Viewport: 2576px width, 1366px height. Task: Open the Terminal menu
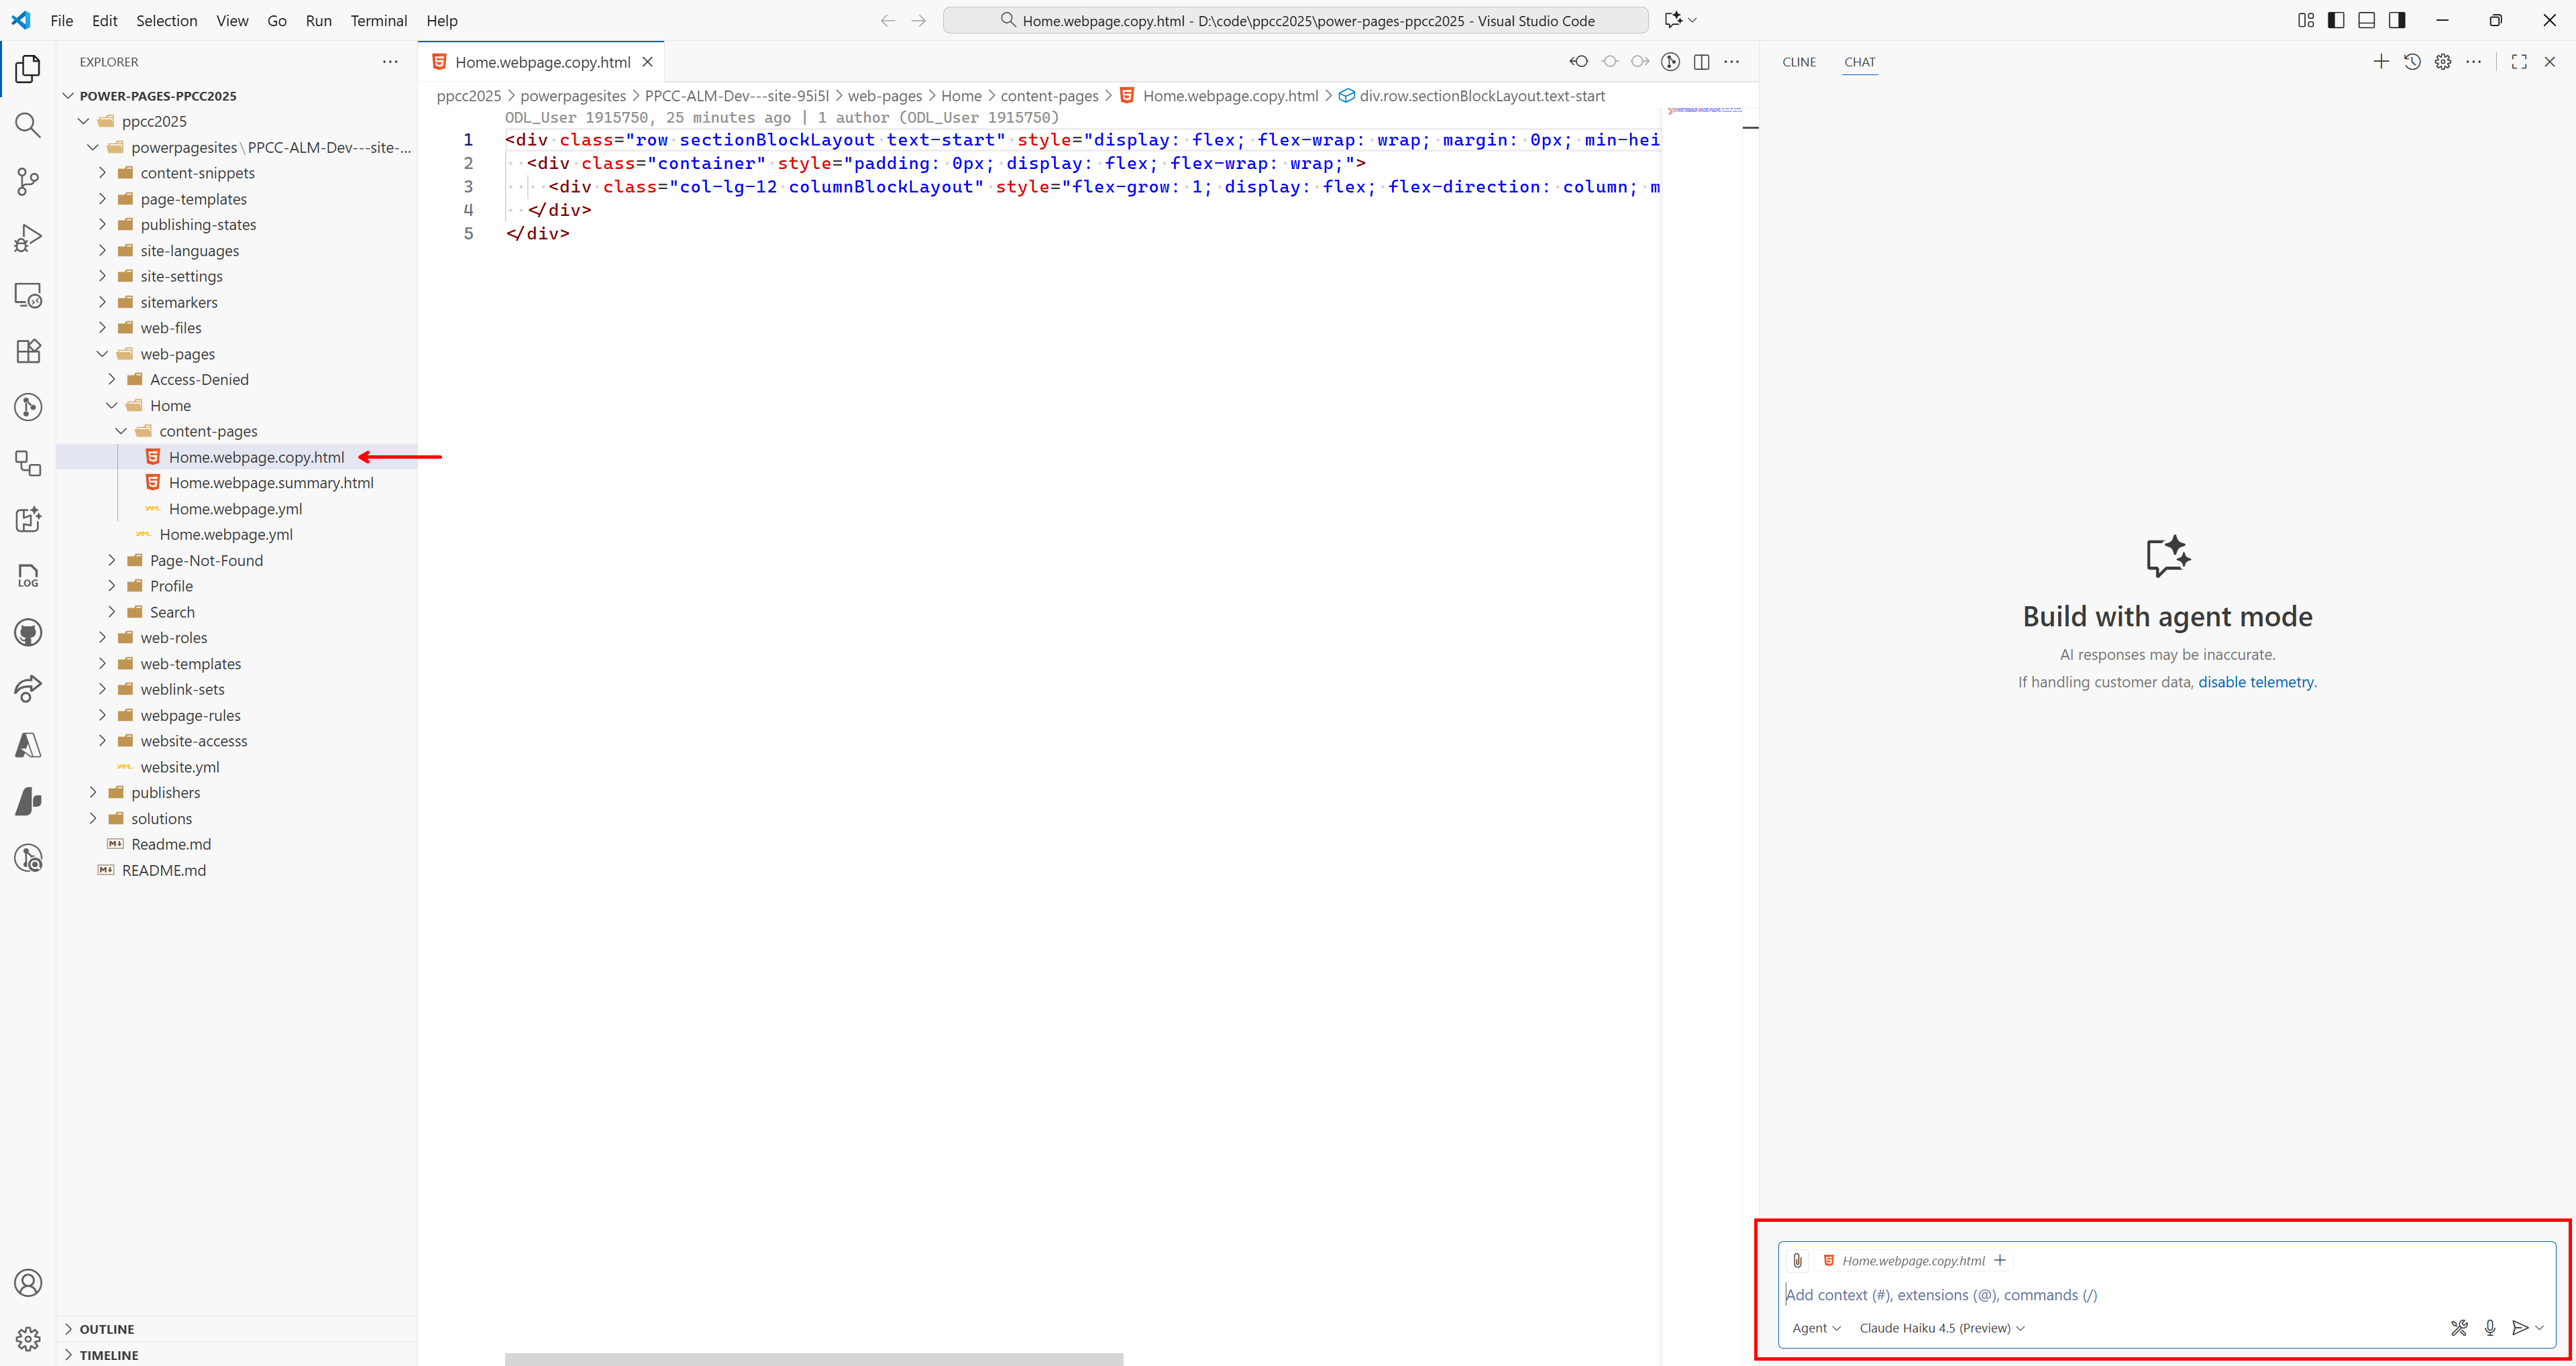378,20
